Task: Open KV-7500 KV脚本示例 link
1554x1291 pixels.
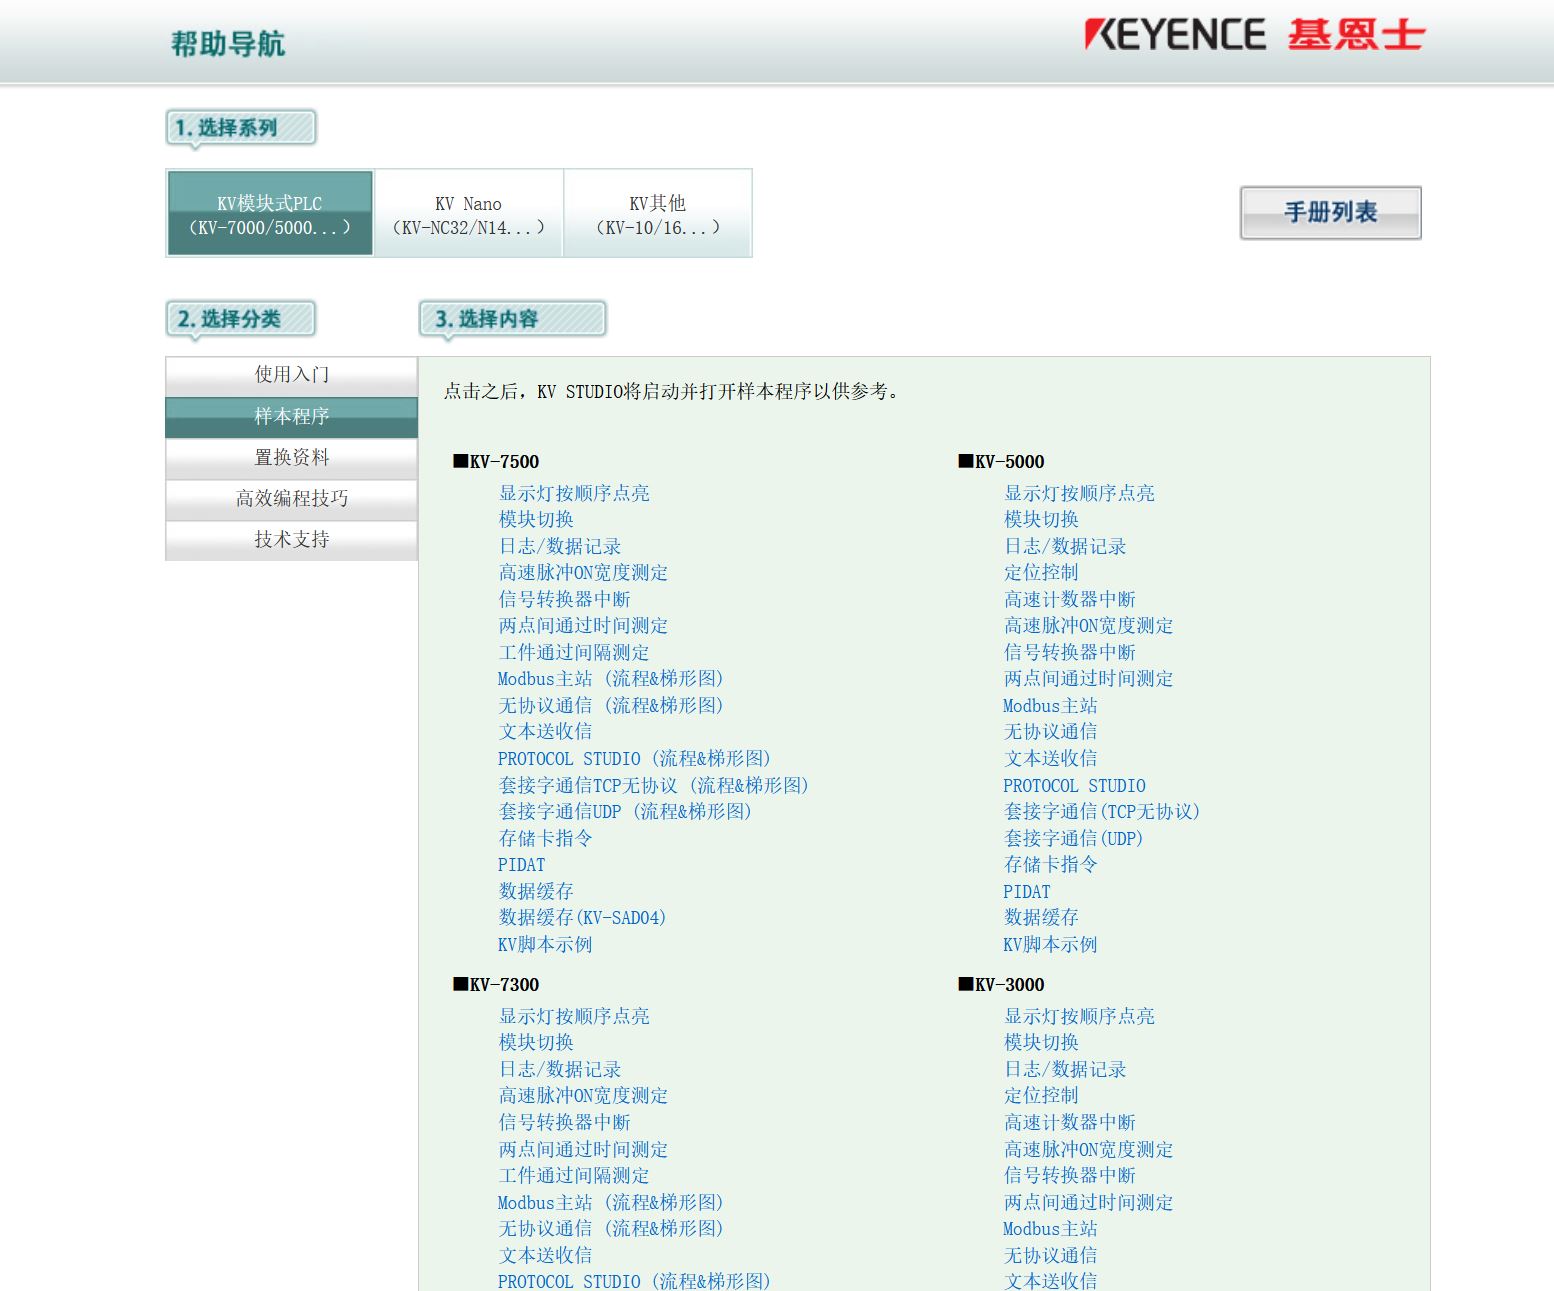Action: (x=545, y=945)
